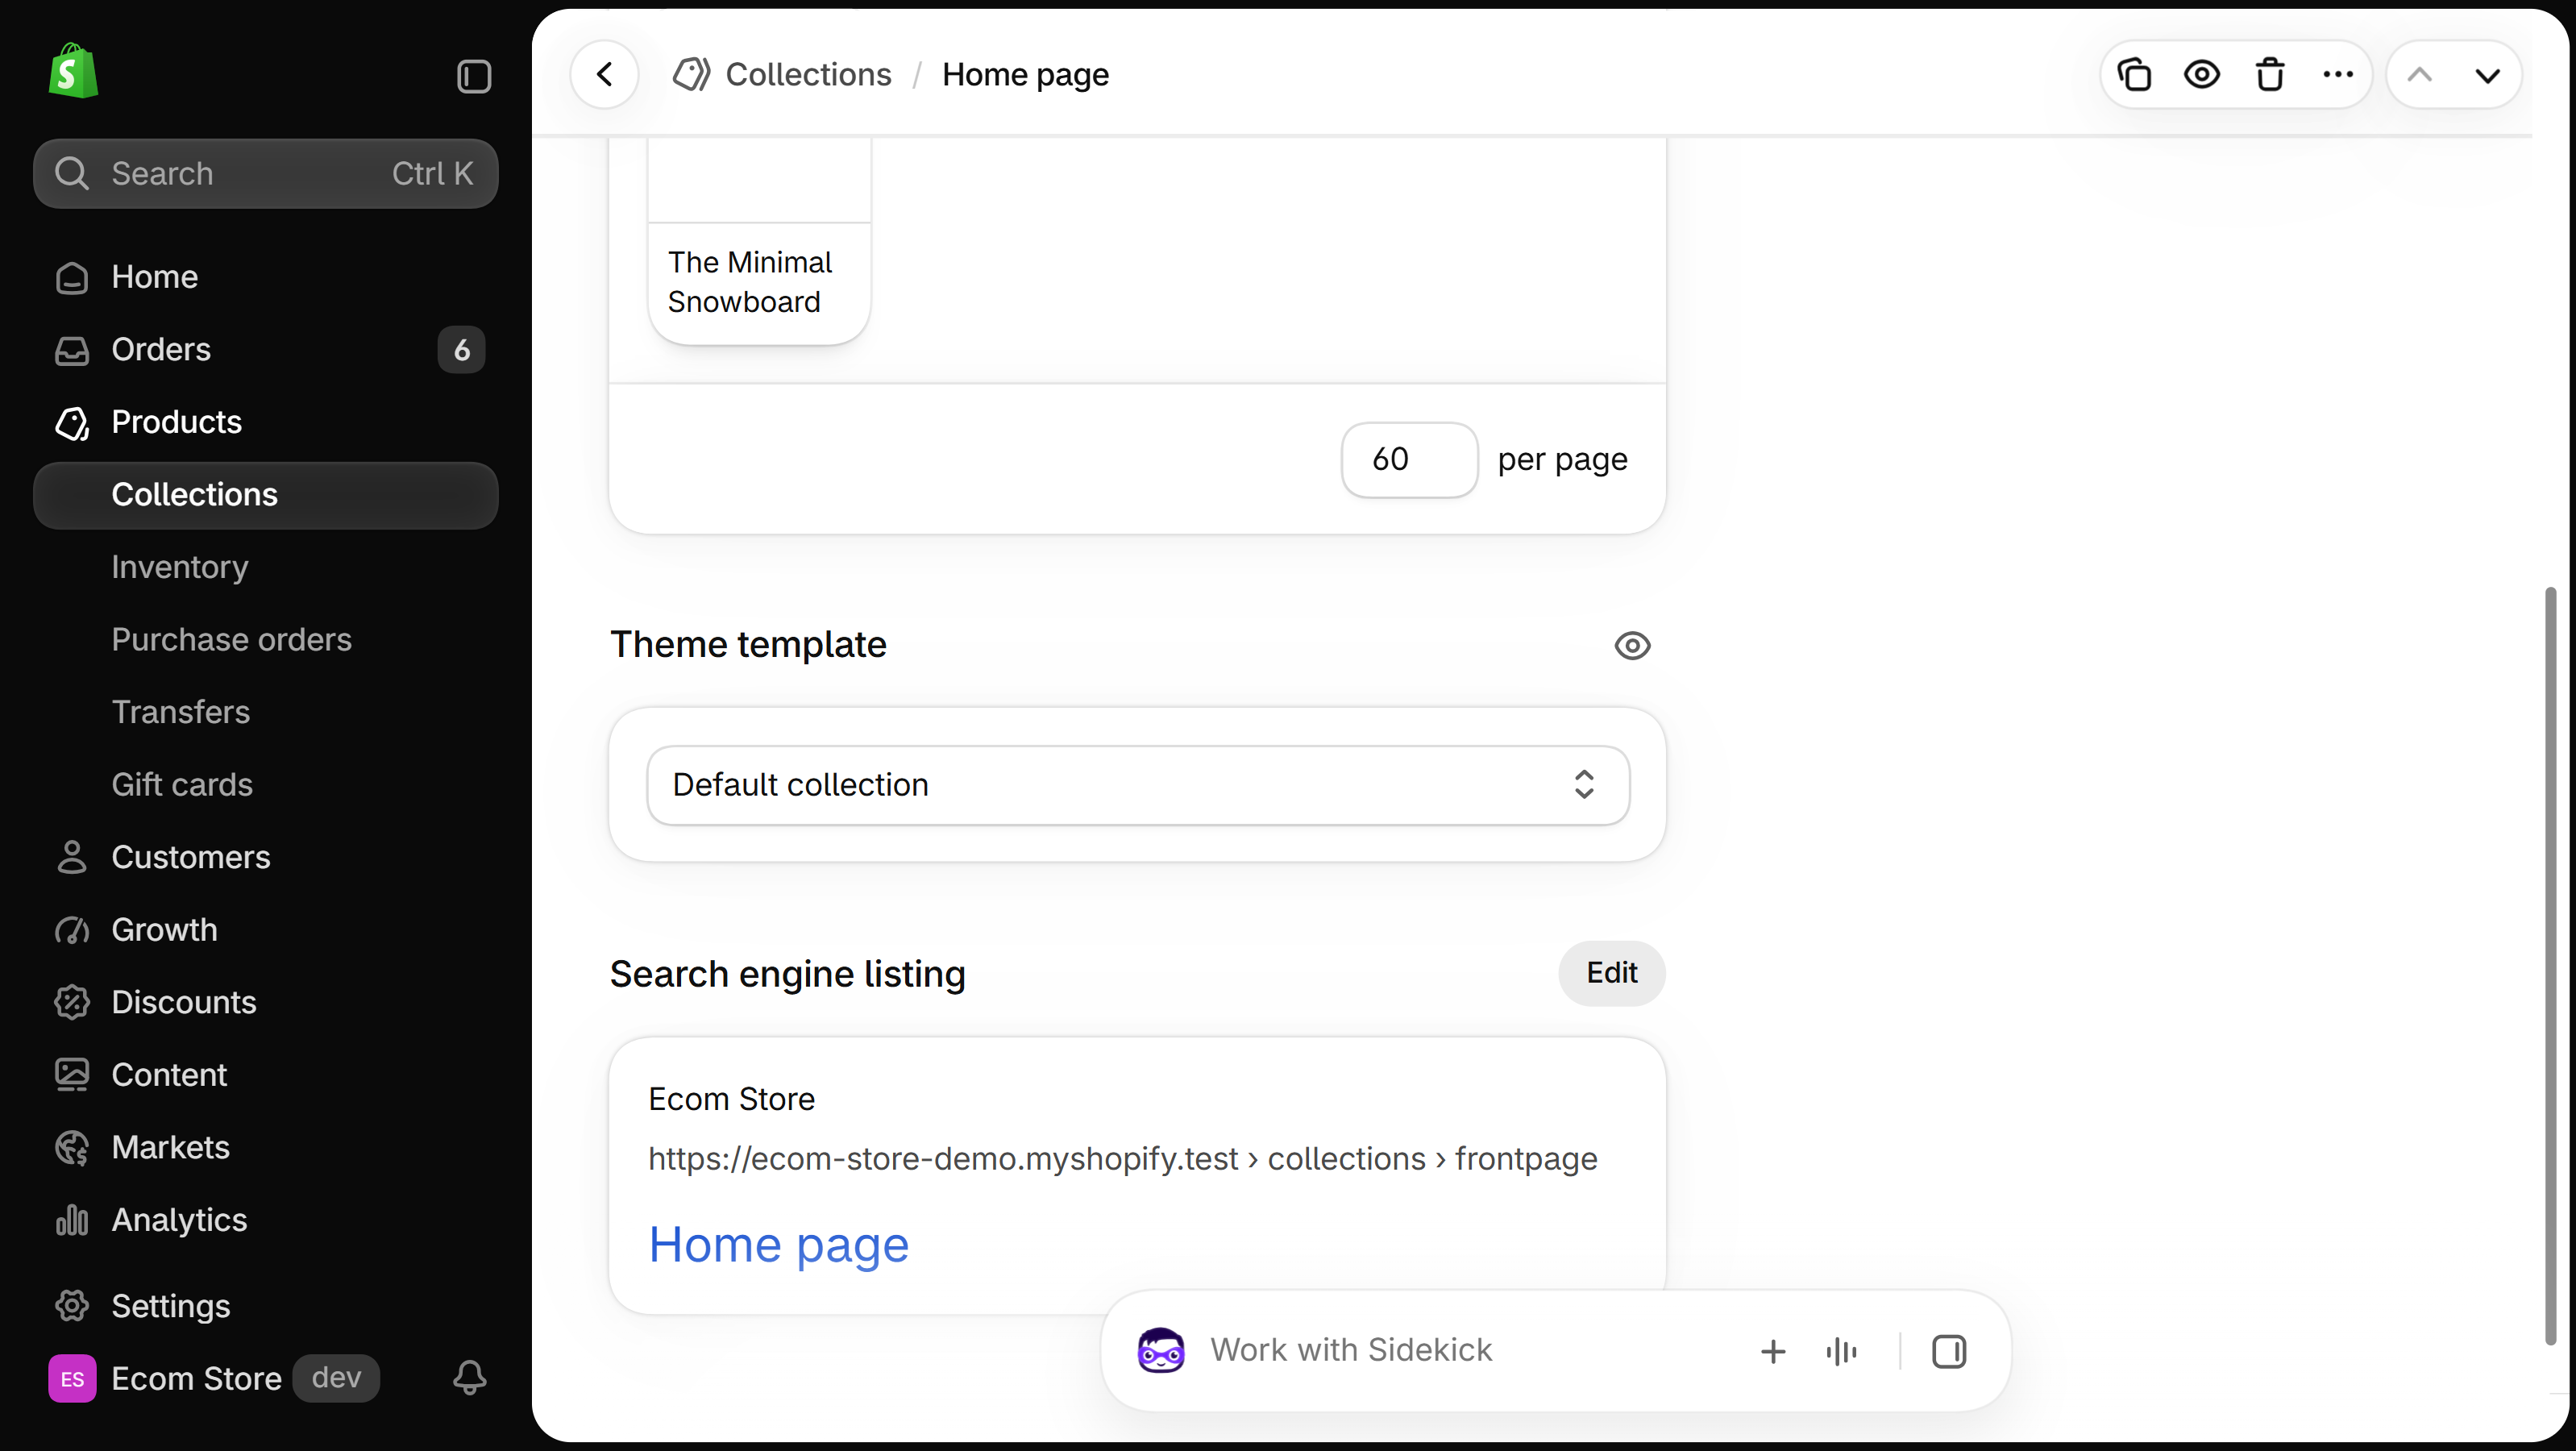Go to next collection with down chevron
The height and width of the screenshot is (1451, 2576).
click(2488, 75)
